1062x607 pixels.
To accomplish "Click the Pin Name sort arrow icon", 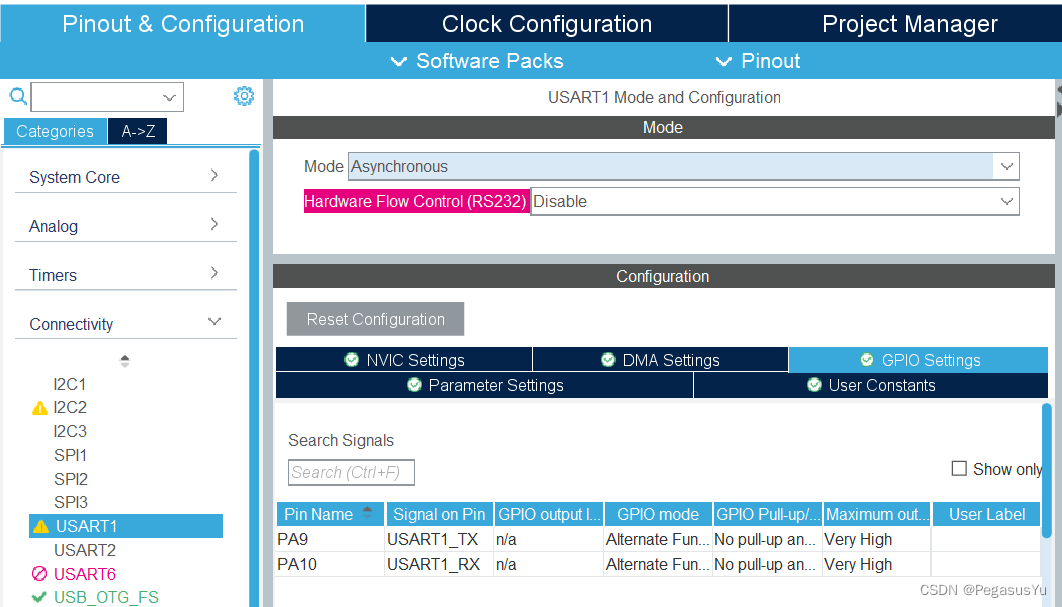I will point(367,513).
